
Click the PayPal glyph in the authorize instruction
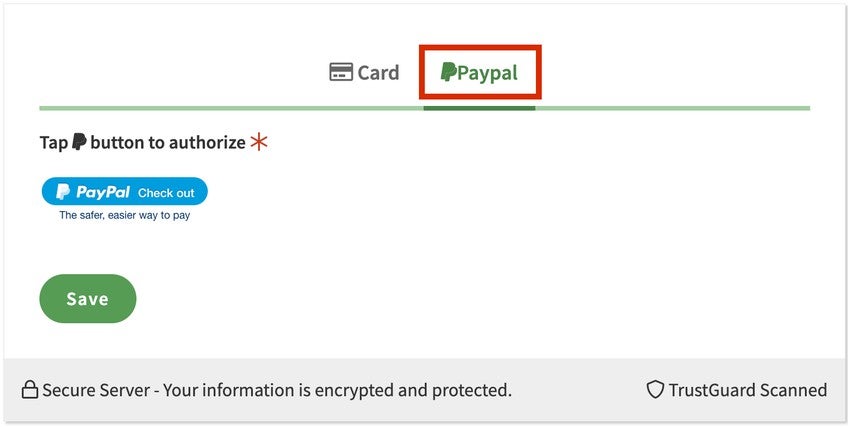tap(79, 142)
